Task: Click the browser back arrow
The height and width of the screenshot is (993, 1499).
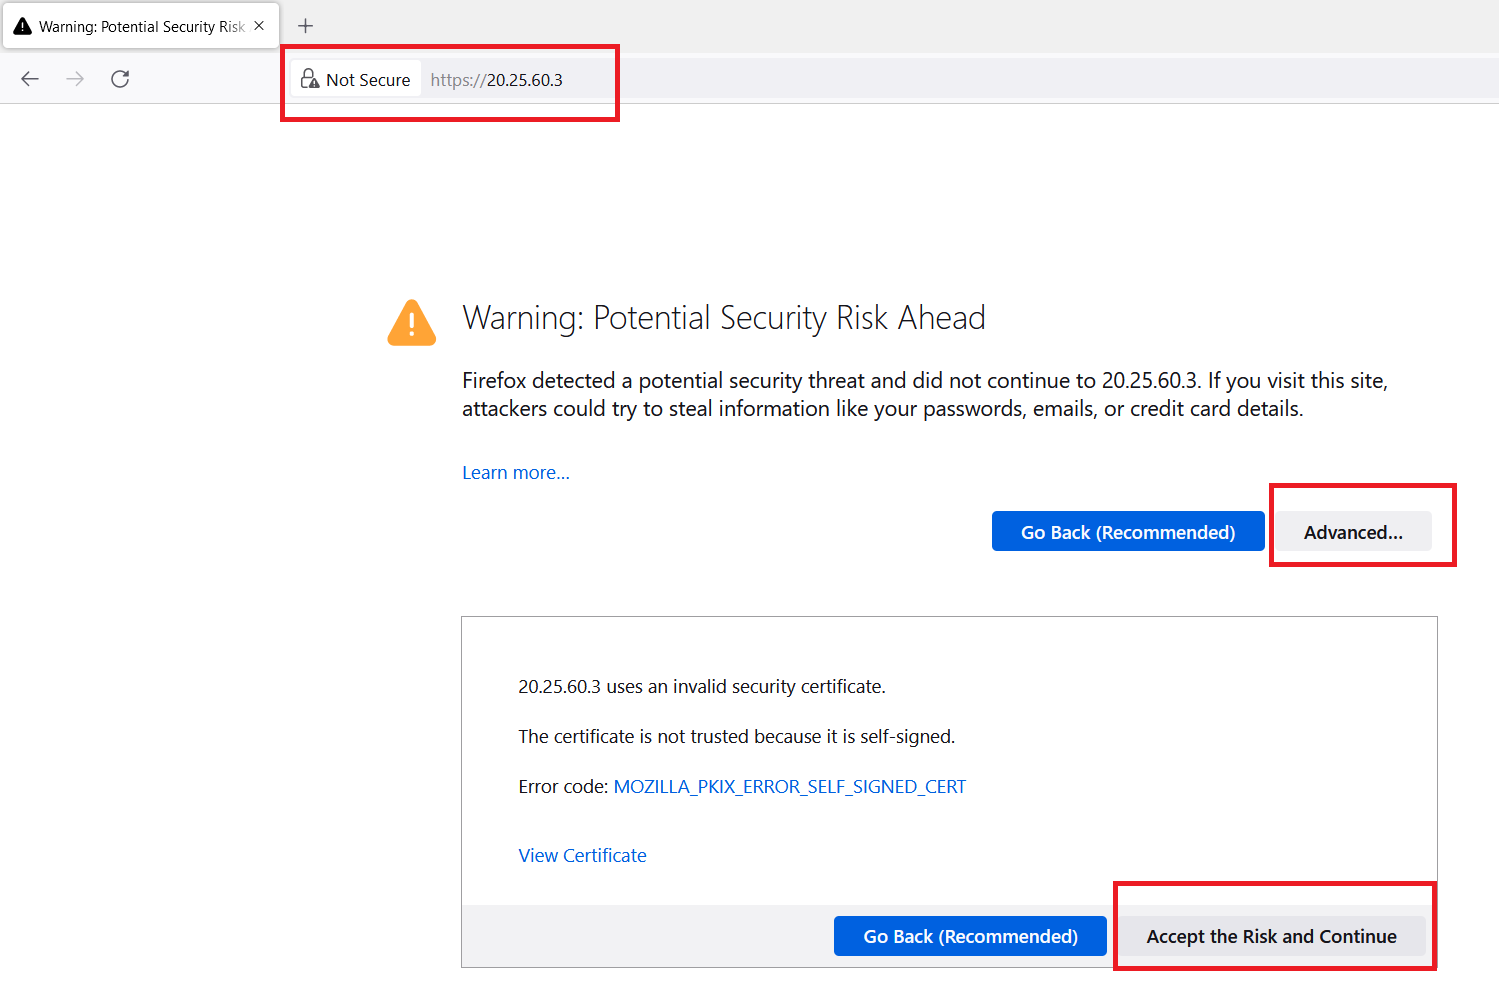Action: click(x=30, y=79)
